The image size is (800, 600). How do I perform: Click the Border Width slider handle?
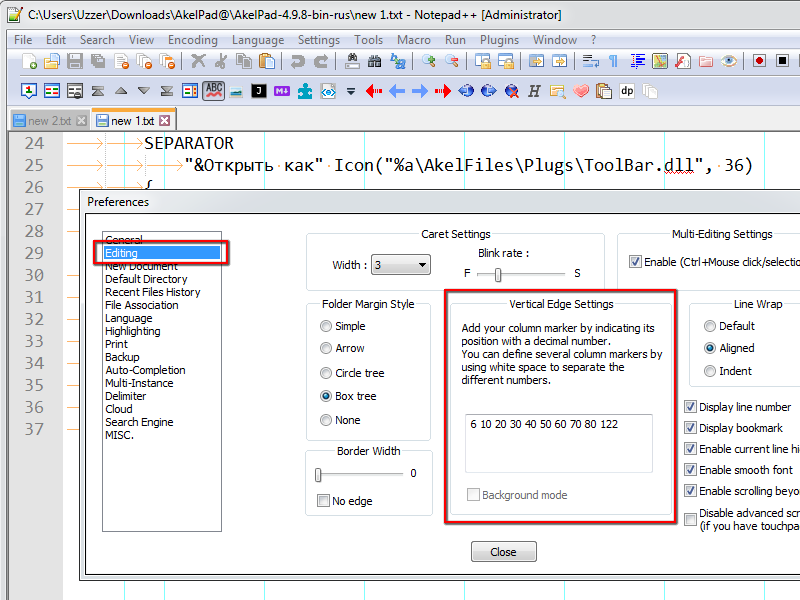tap(318, 475)
